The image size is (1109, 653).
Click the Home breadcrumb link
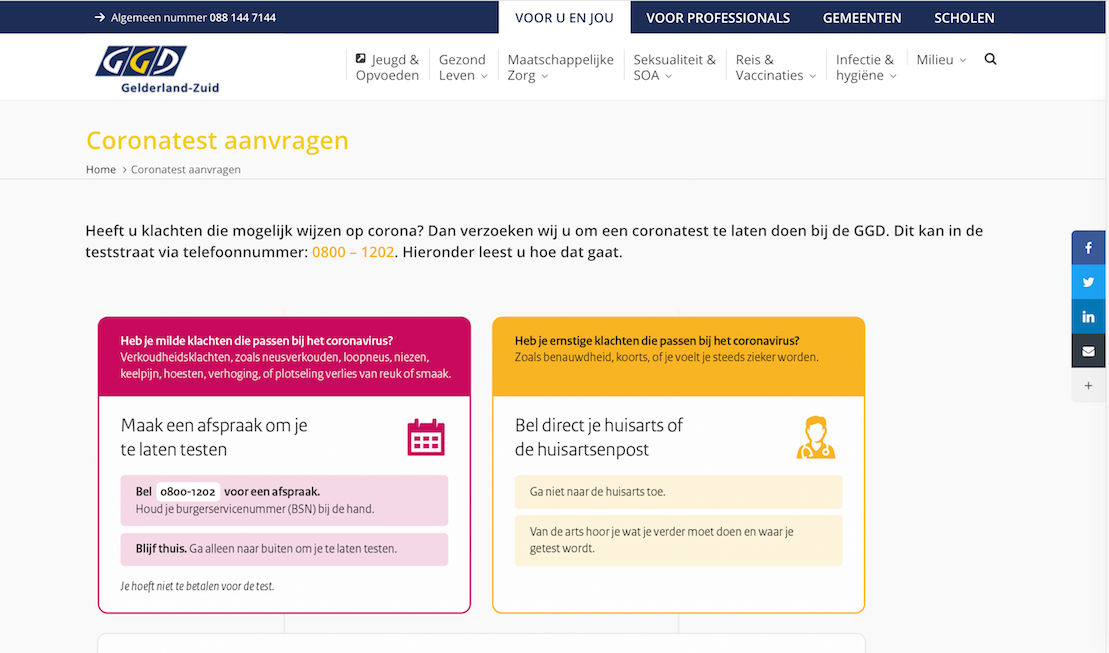[101, 169]
